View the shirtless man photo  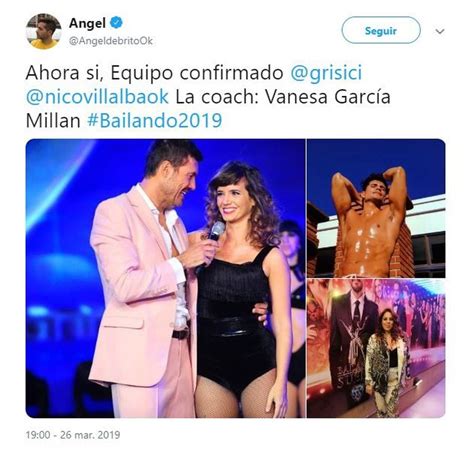pos(376,208)
